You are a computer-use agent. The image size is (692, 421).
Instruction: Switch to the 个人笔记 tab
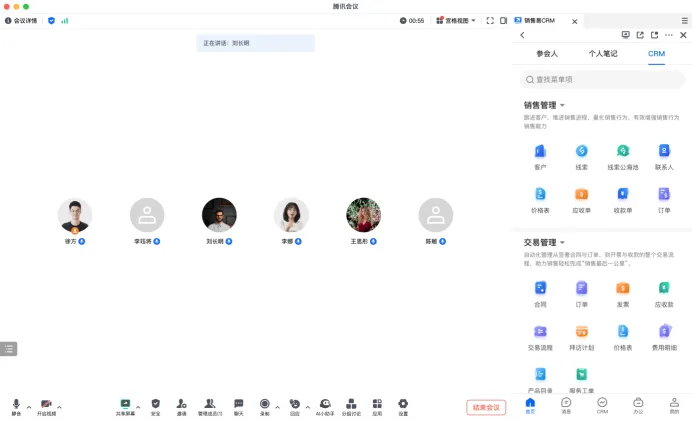[x=602, y=53]
